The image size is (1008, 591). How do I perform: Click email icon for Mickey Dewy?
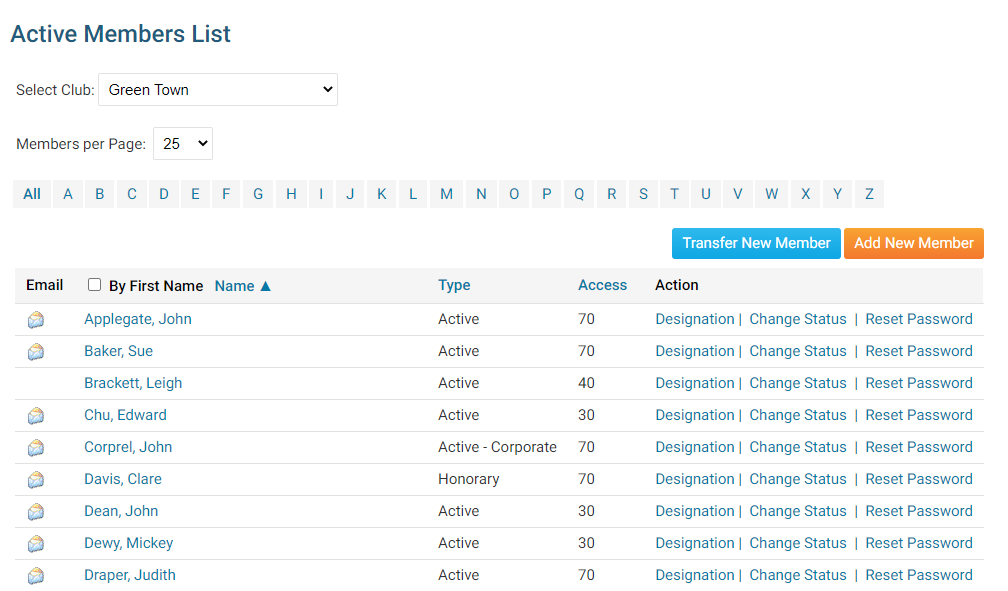(36, 544)
